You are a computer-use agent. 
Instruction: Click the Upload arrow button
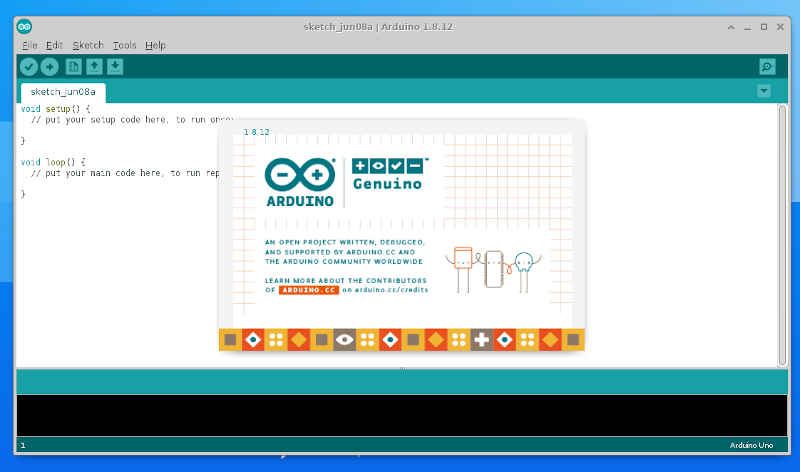point(49,67)
